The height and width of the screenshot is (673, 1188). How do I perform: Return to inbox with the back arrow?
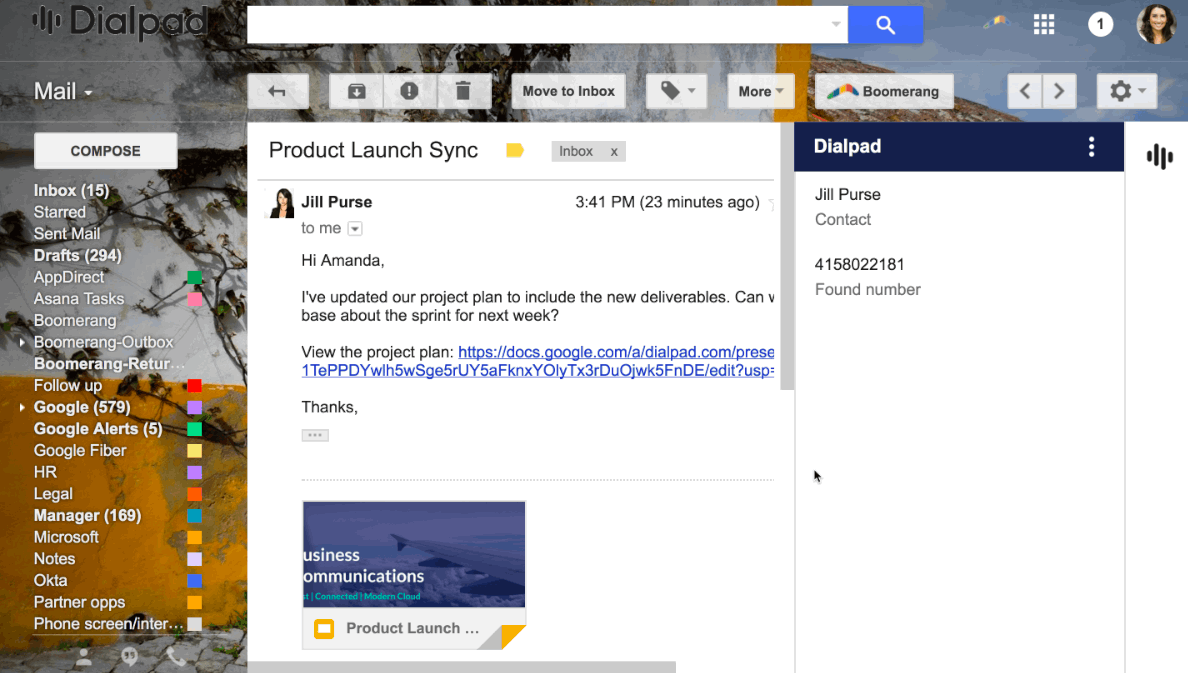coord(278,91)
